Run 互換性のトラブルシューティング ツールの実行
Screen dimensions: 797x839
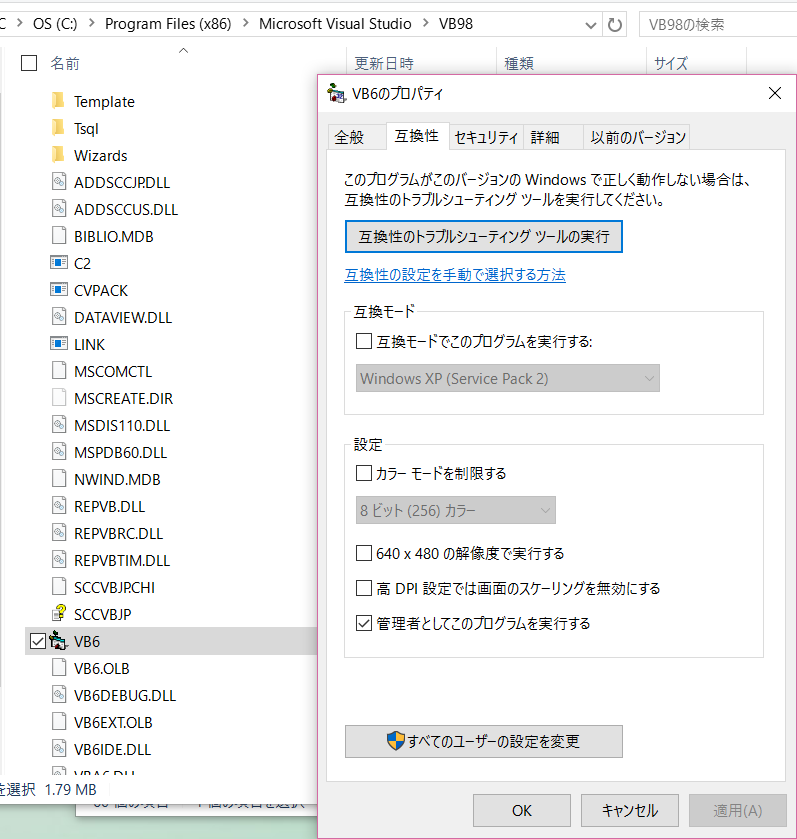[484, 237]
